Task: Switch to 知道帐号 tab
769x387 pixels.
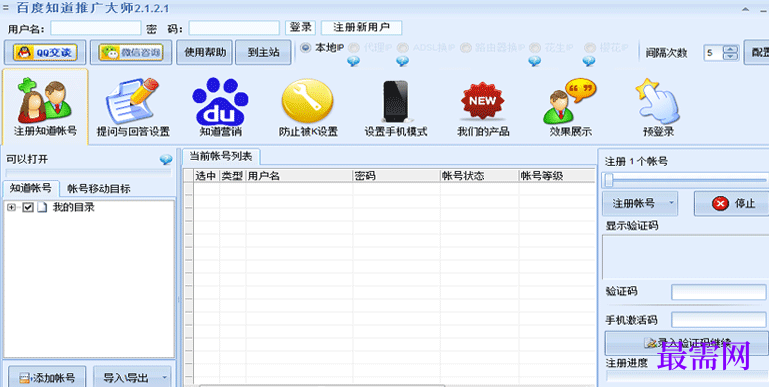Action: (x=30, y=188)
